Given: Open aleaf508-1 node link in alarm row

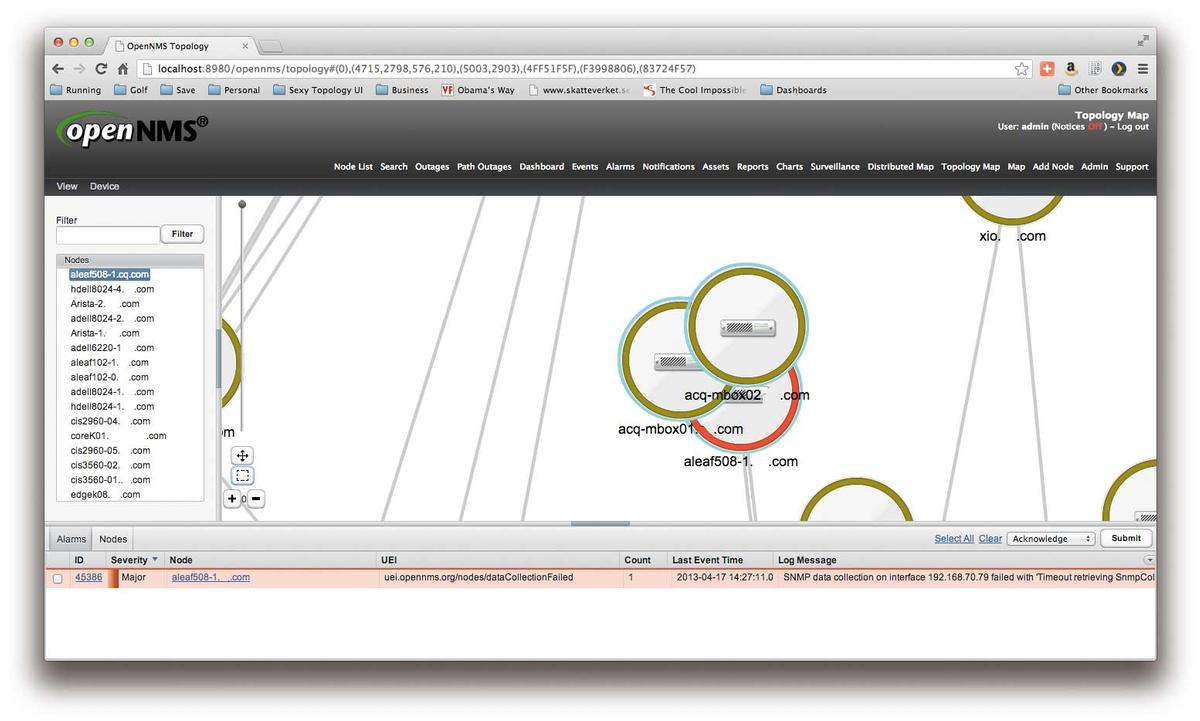Looking at the screenshot, I should 210,577.
